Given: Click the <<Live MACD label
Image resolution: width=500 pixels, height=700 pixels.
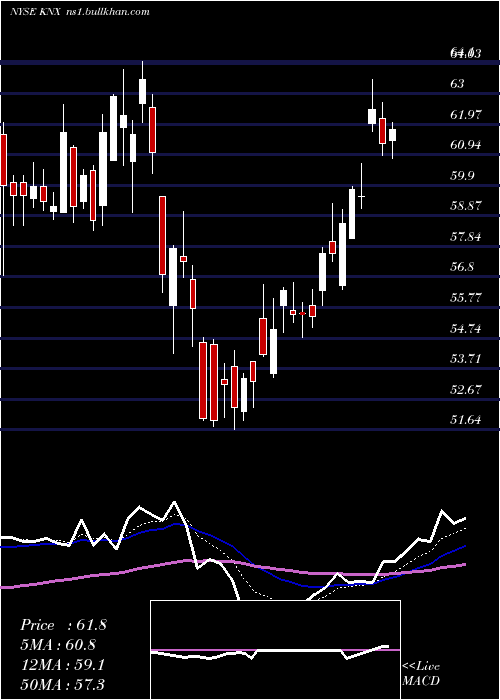Looking at the screenshot, I should [421, 673].
